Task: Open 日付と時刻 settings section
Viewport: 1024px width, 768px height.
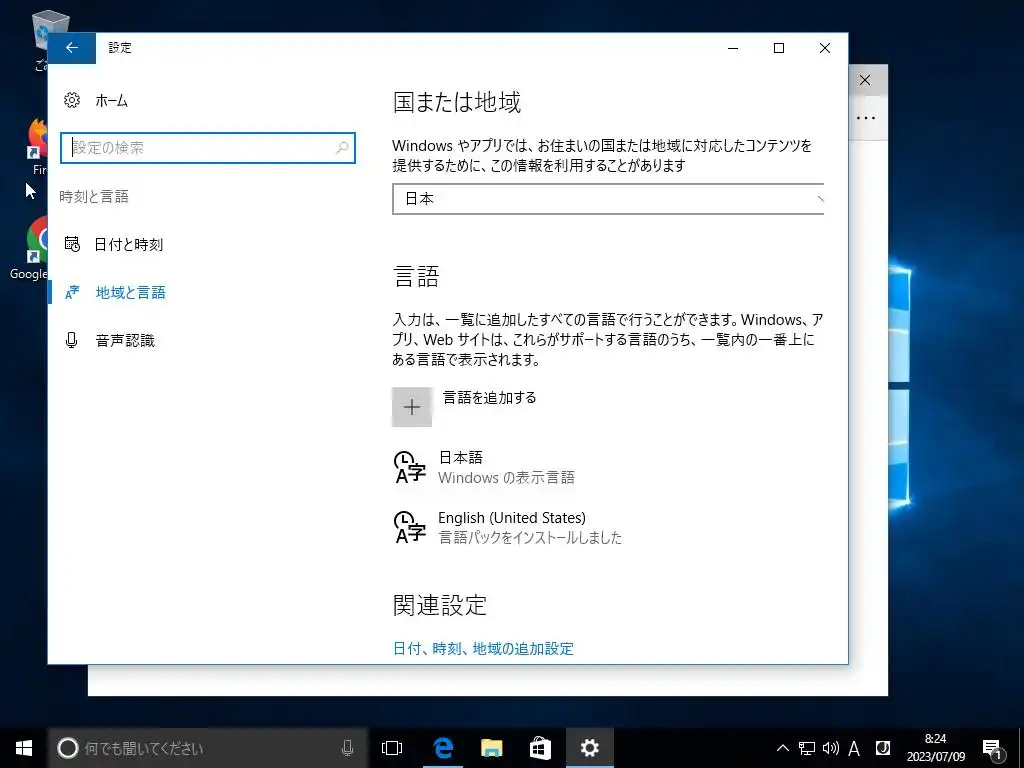Action: 129,244
